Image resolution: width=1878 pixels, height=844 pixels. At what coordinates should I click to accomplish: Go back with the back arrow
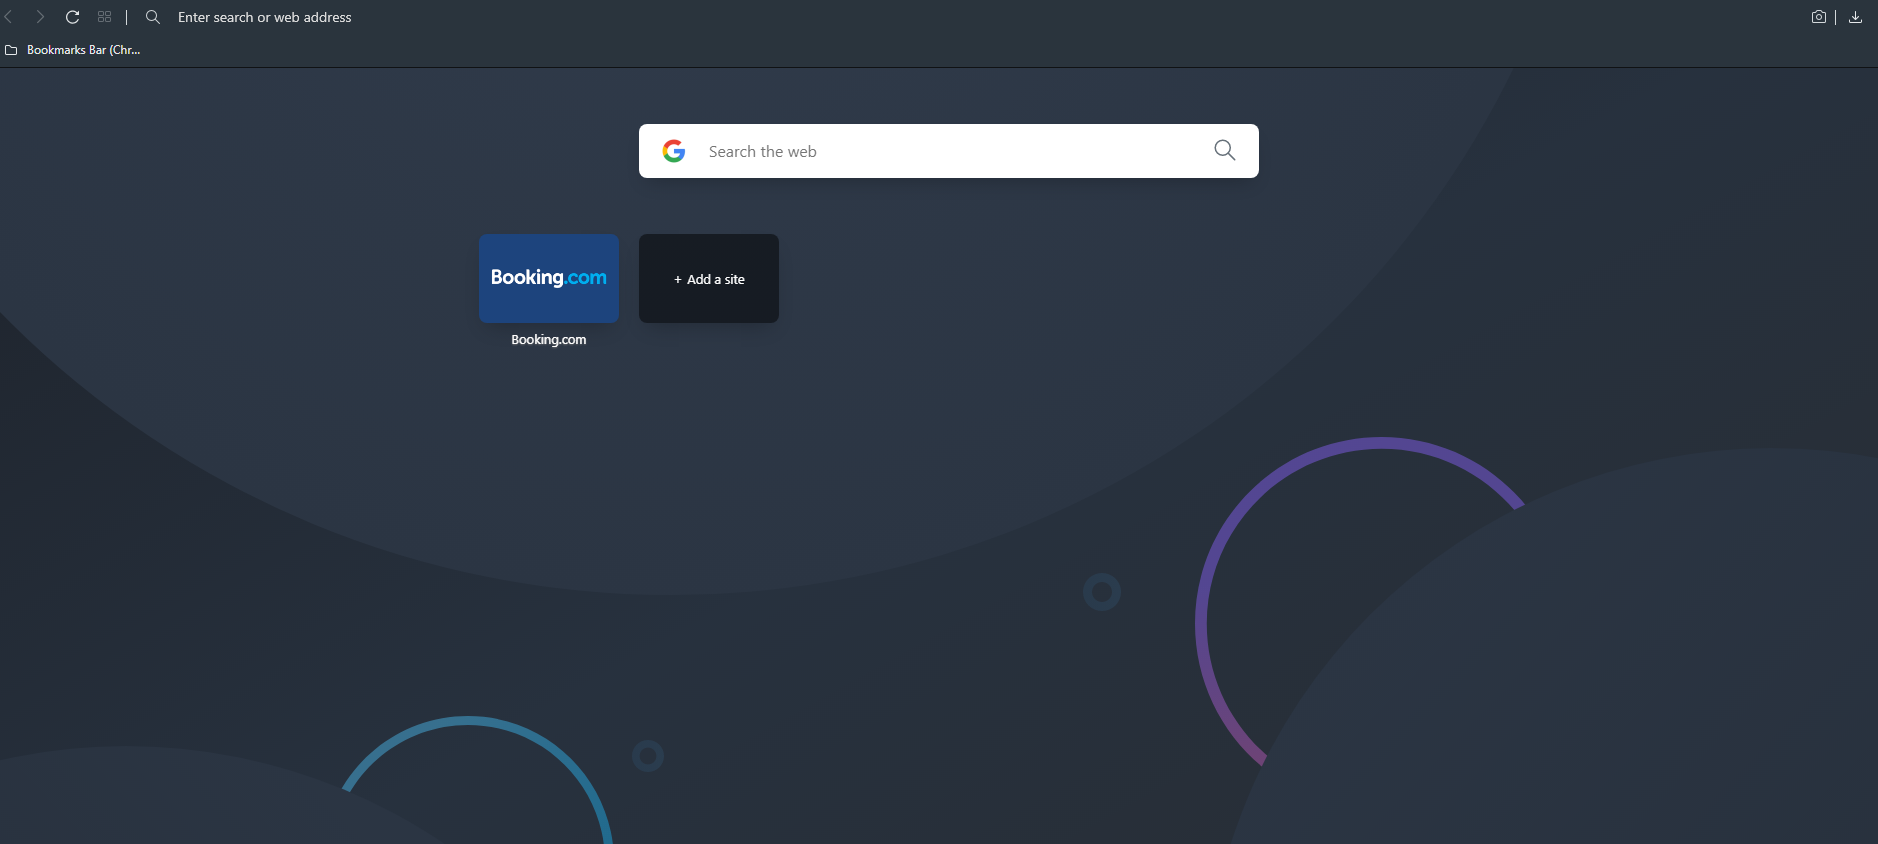9,17
